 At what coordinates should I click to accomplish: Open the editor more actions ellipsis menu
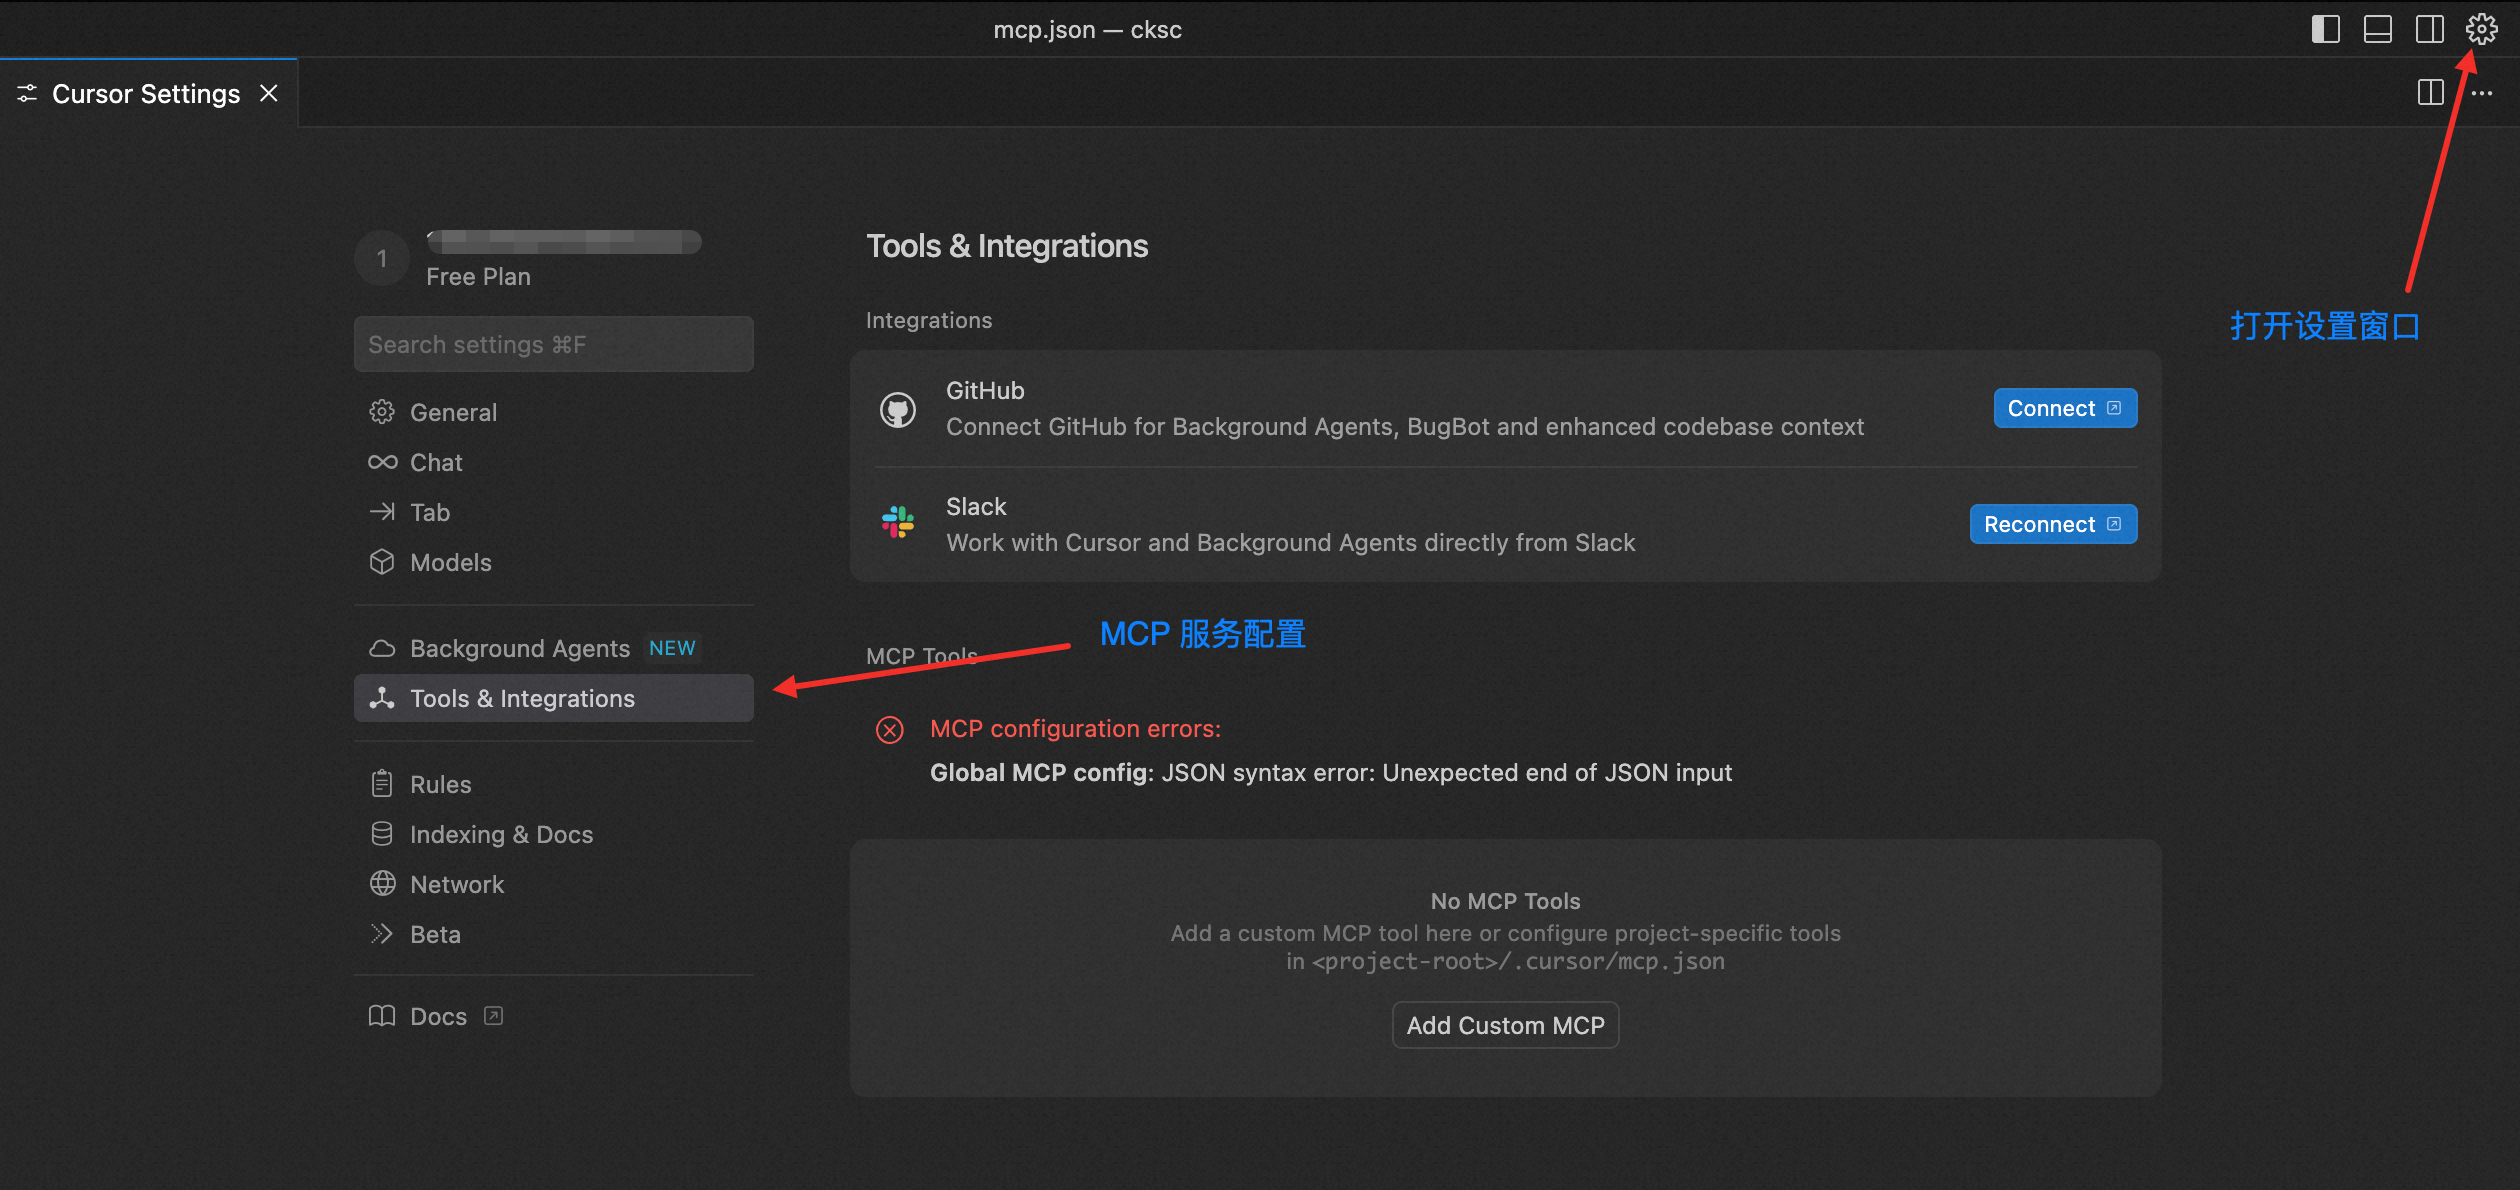click(2482, 93)
